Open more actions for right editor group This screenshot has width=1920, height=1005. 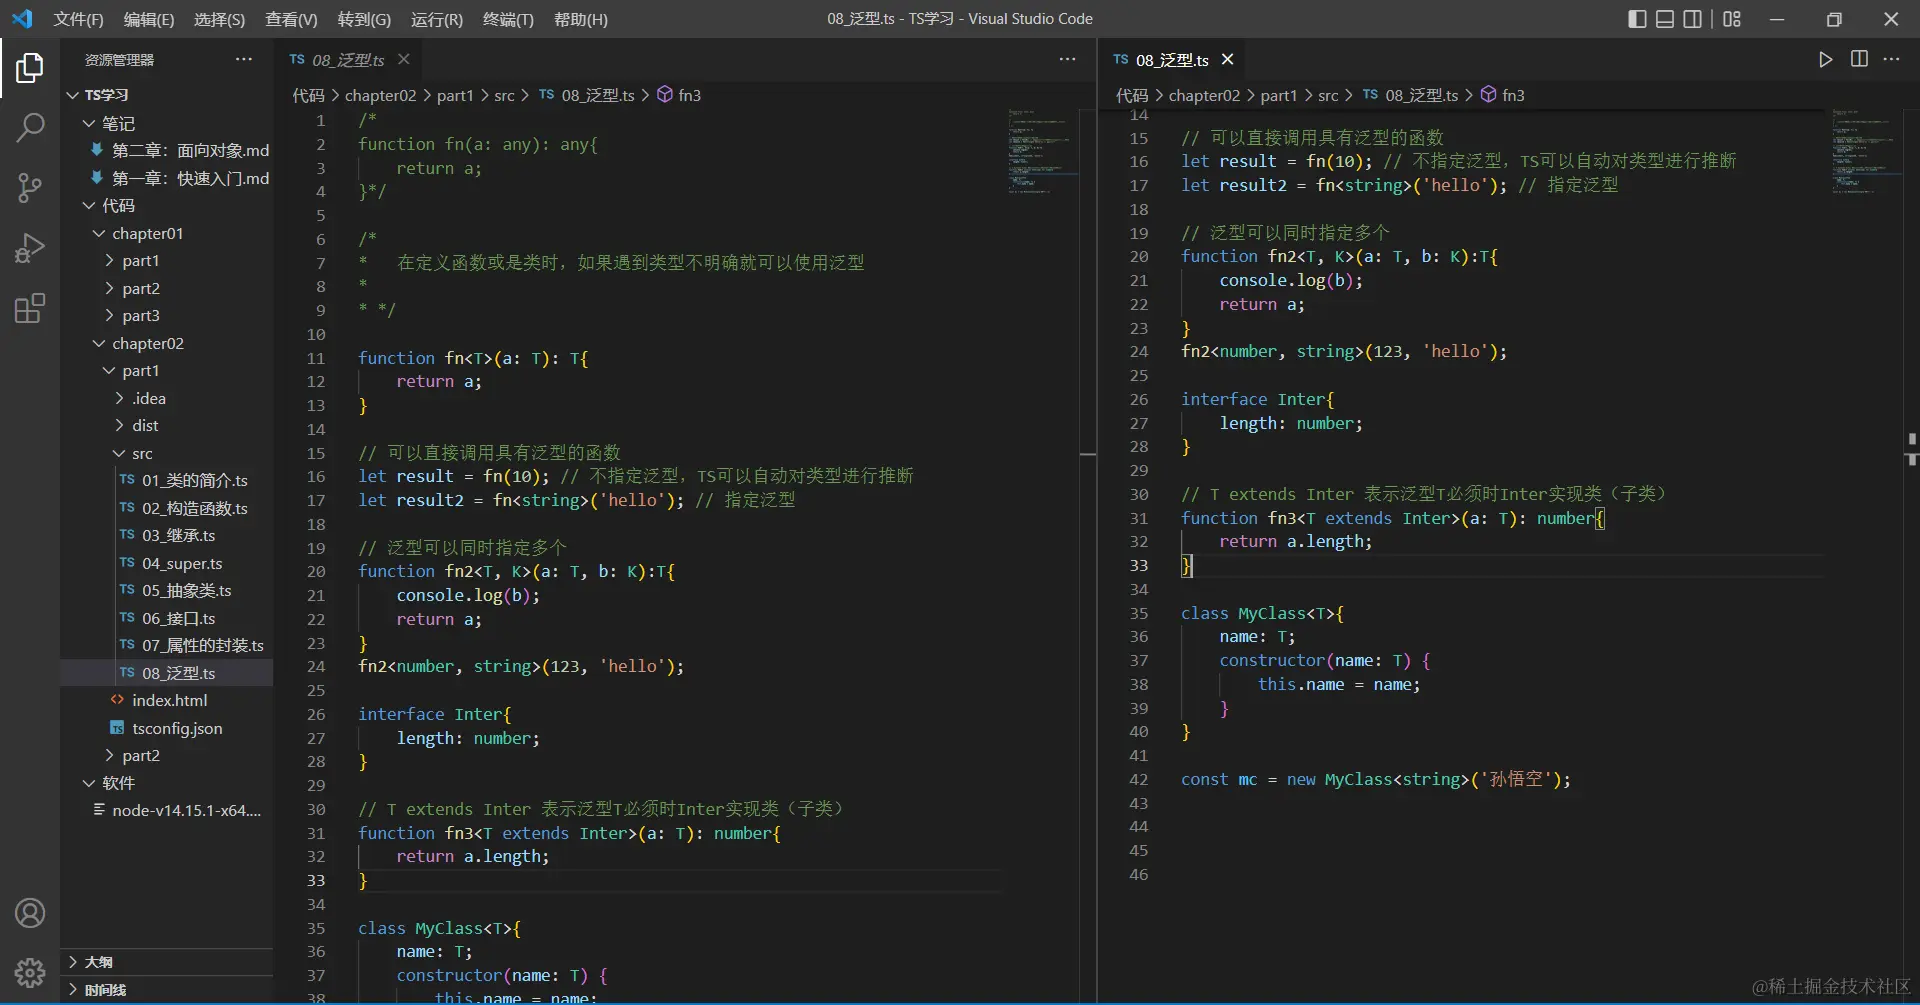(1891, 60)
